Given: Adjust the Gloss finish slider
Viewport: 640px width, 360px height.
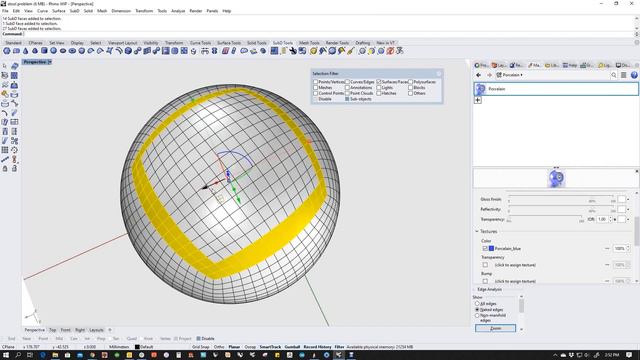Looking at the screenshot, I should [561, 196].
